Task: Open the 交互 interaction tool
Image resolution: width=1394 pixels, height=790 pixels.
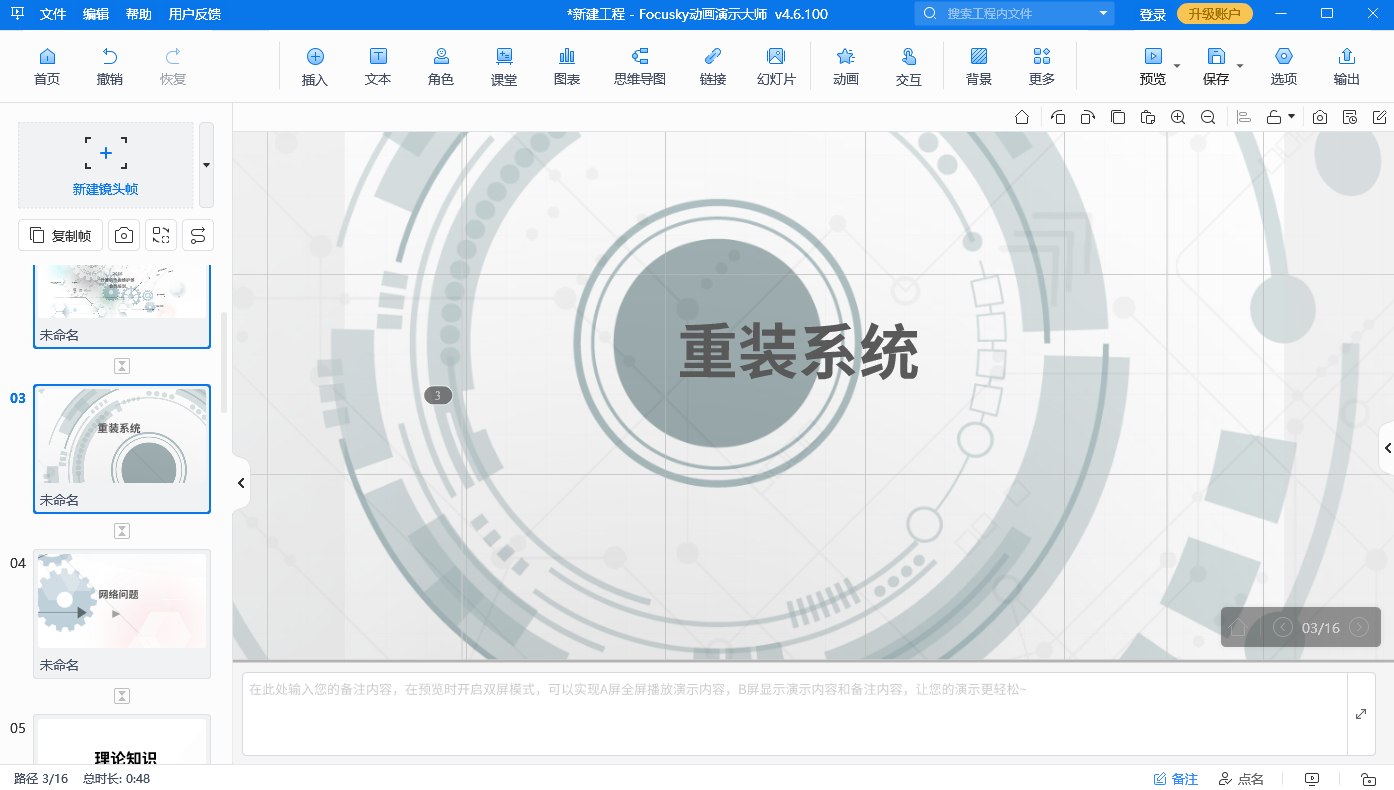Action: point(909,66)
